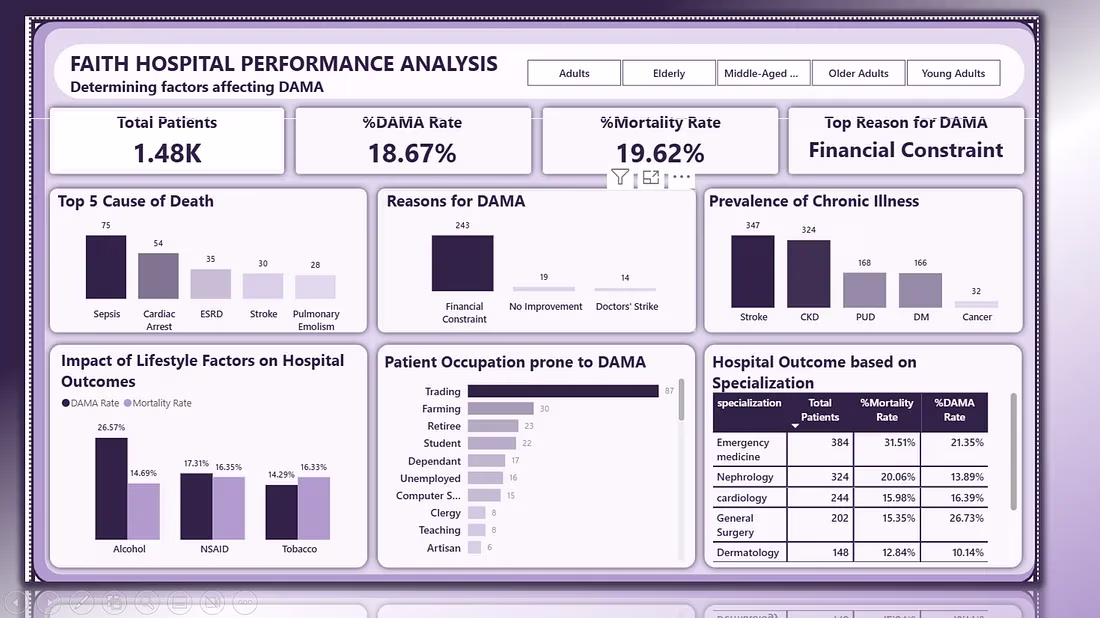The image size is (1100, 618).
Task: Select the Retiree bar in occupation chart
Action: [493, 426]
